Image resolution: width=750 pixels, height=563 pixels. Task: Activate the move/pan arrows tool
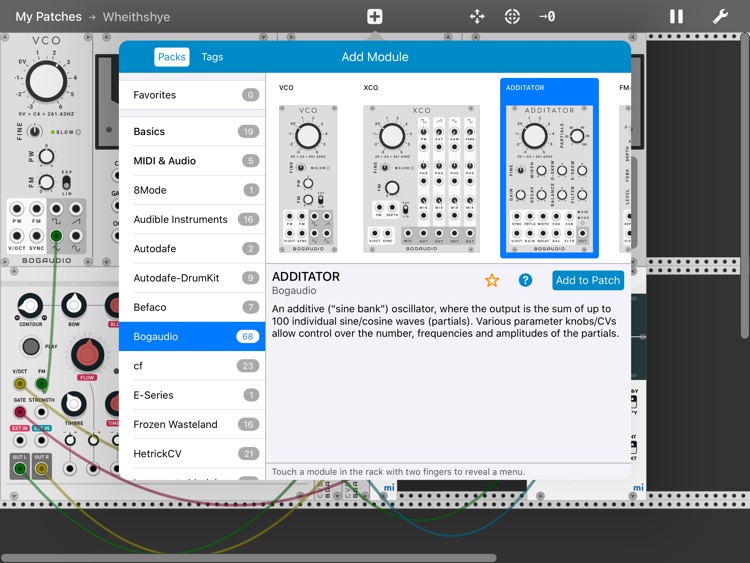[x=477, y=17]
